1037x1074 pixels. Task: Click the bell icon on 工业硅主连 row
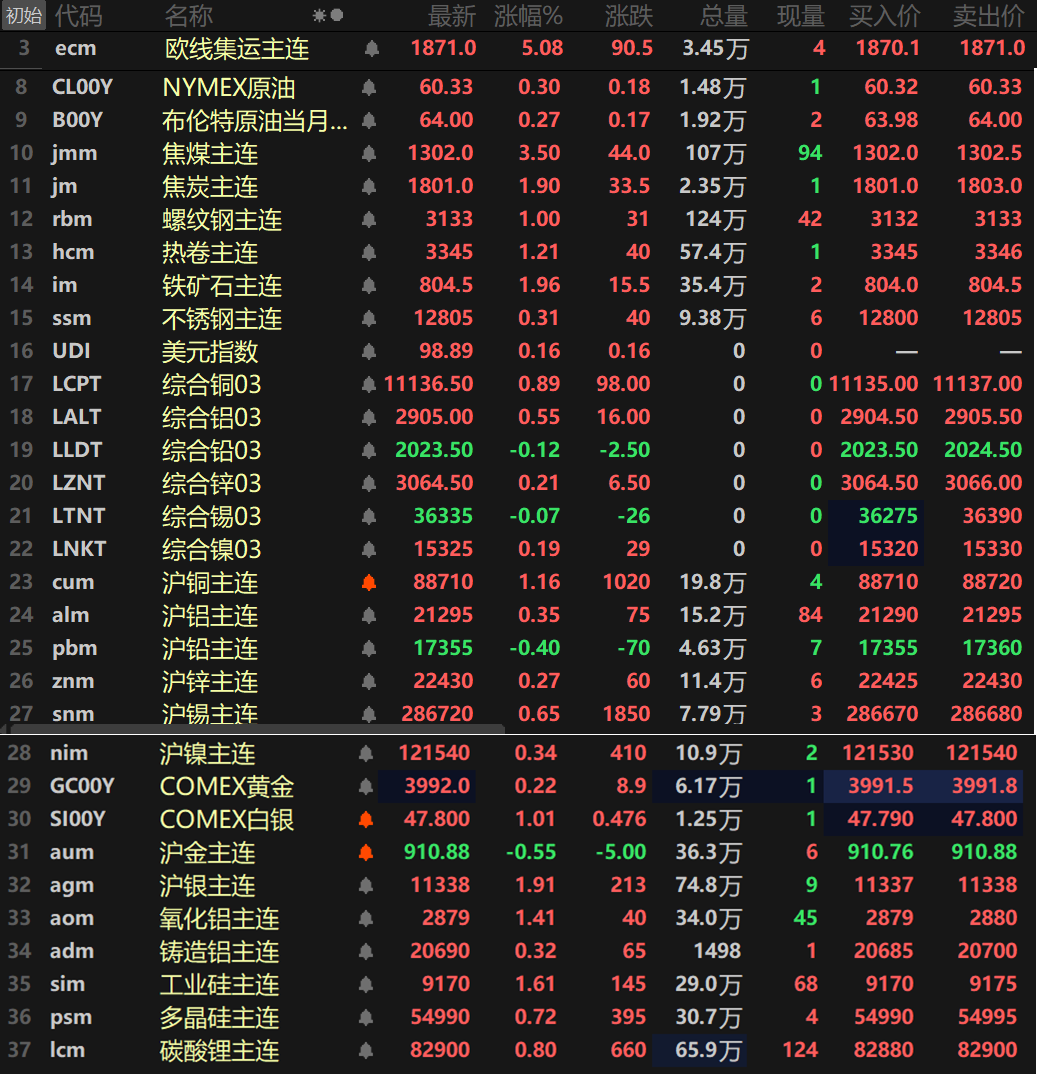click(366, 985)
